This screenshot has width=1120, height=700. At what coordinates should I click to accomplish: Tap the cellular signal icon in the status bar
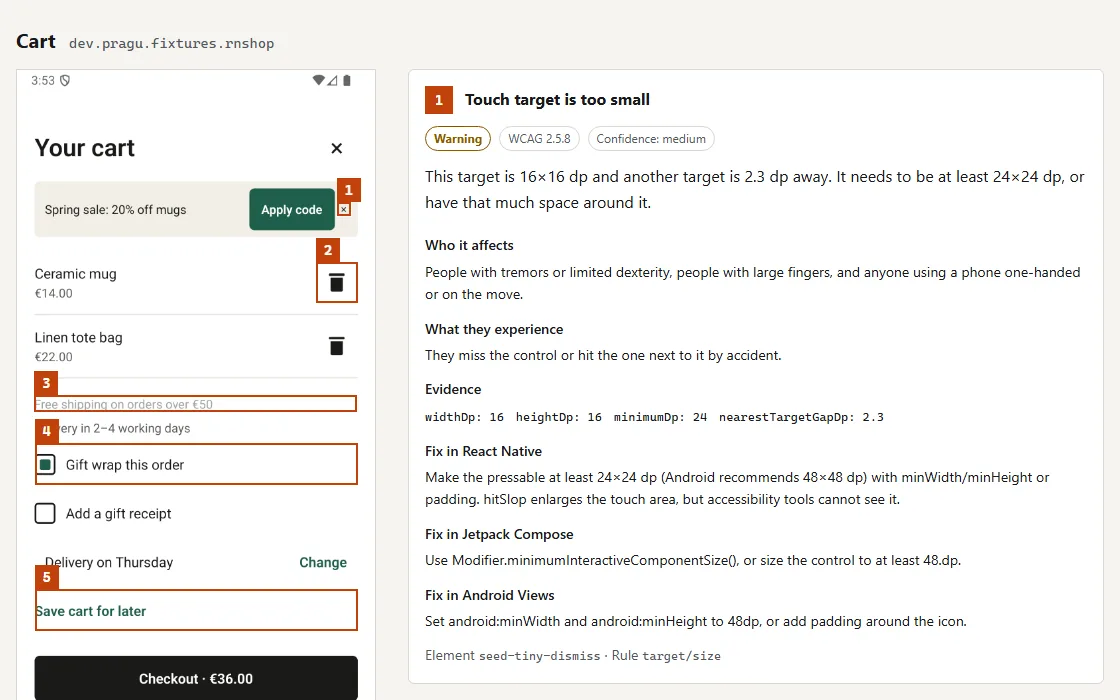point(332,80)
